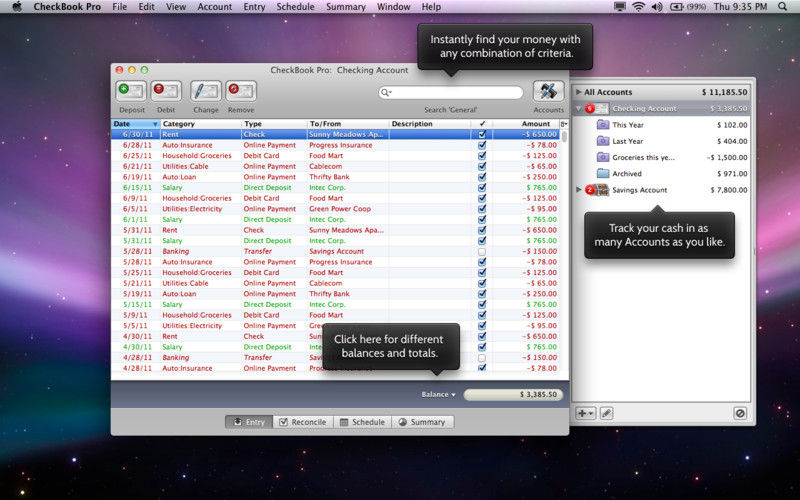Screen dimensions: 800x500
Task: Click the search magnifier icon in search field
Action: (x=385, y=92)
